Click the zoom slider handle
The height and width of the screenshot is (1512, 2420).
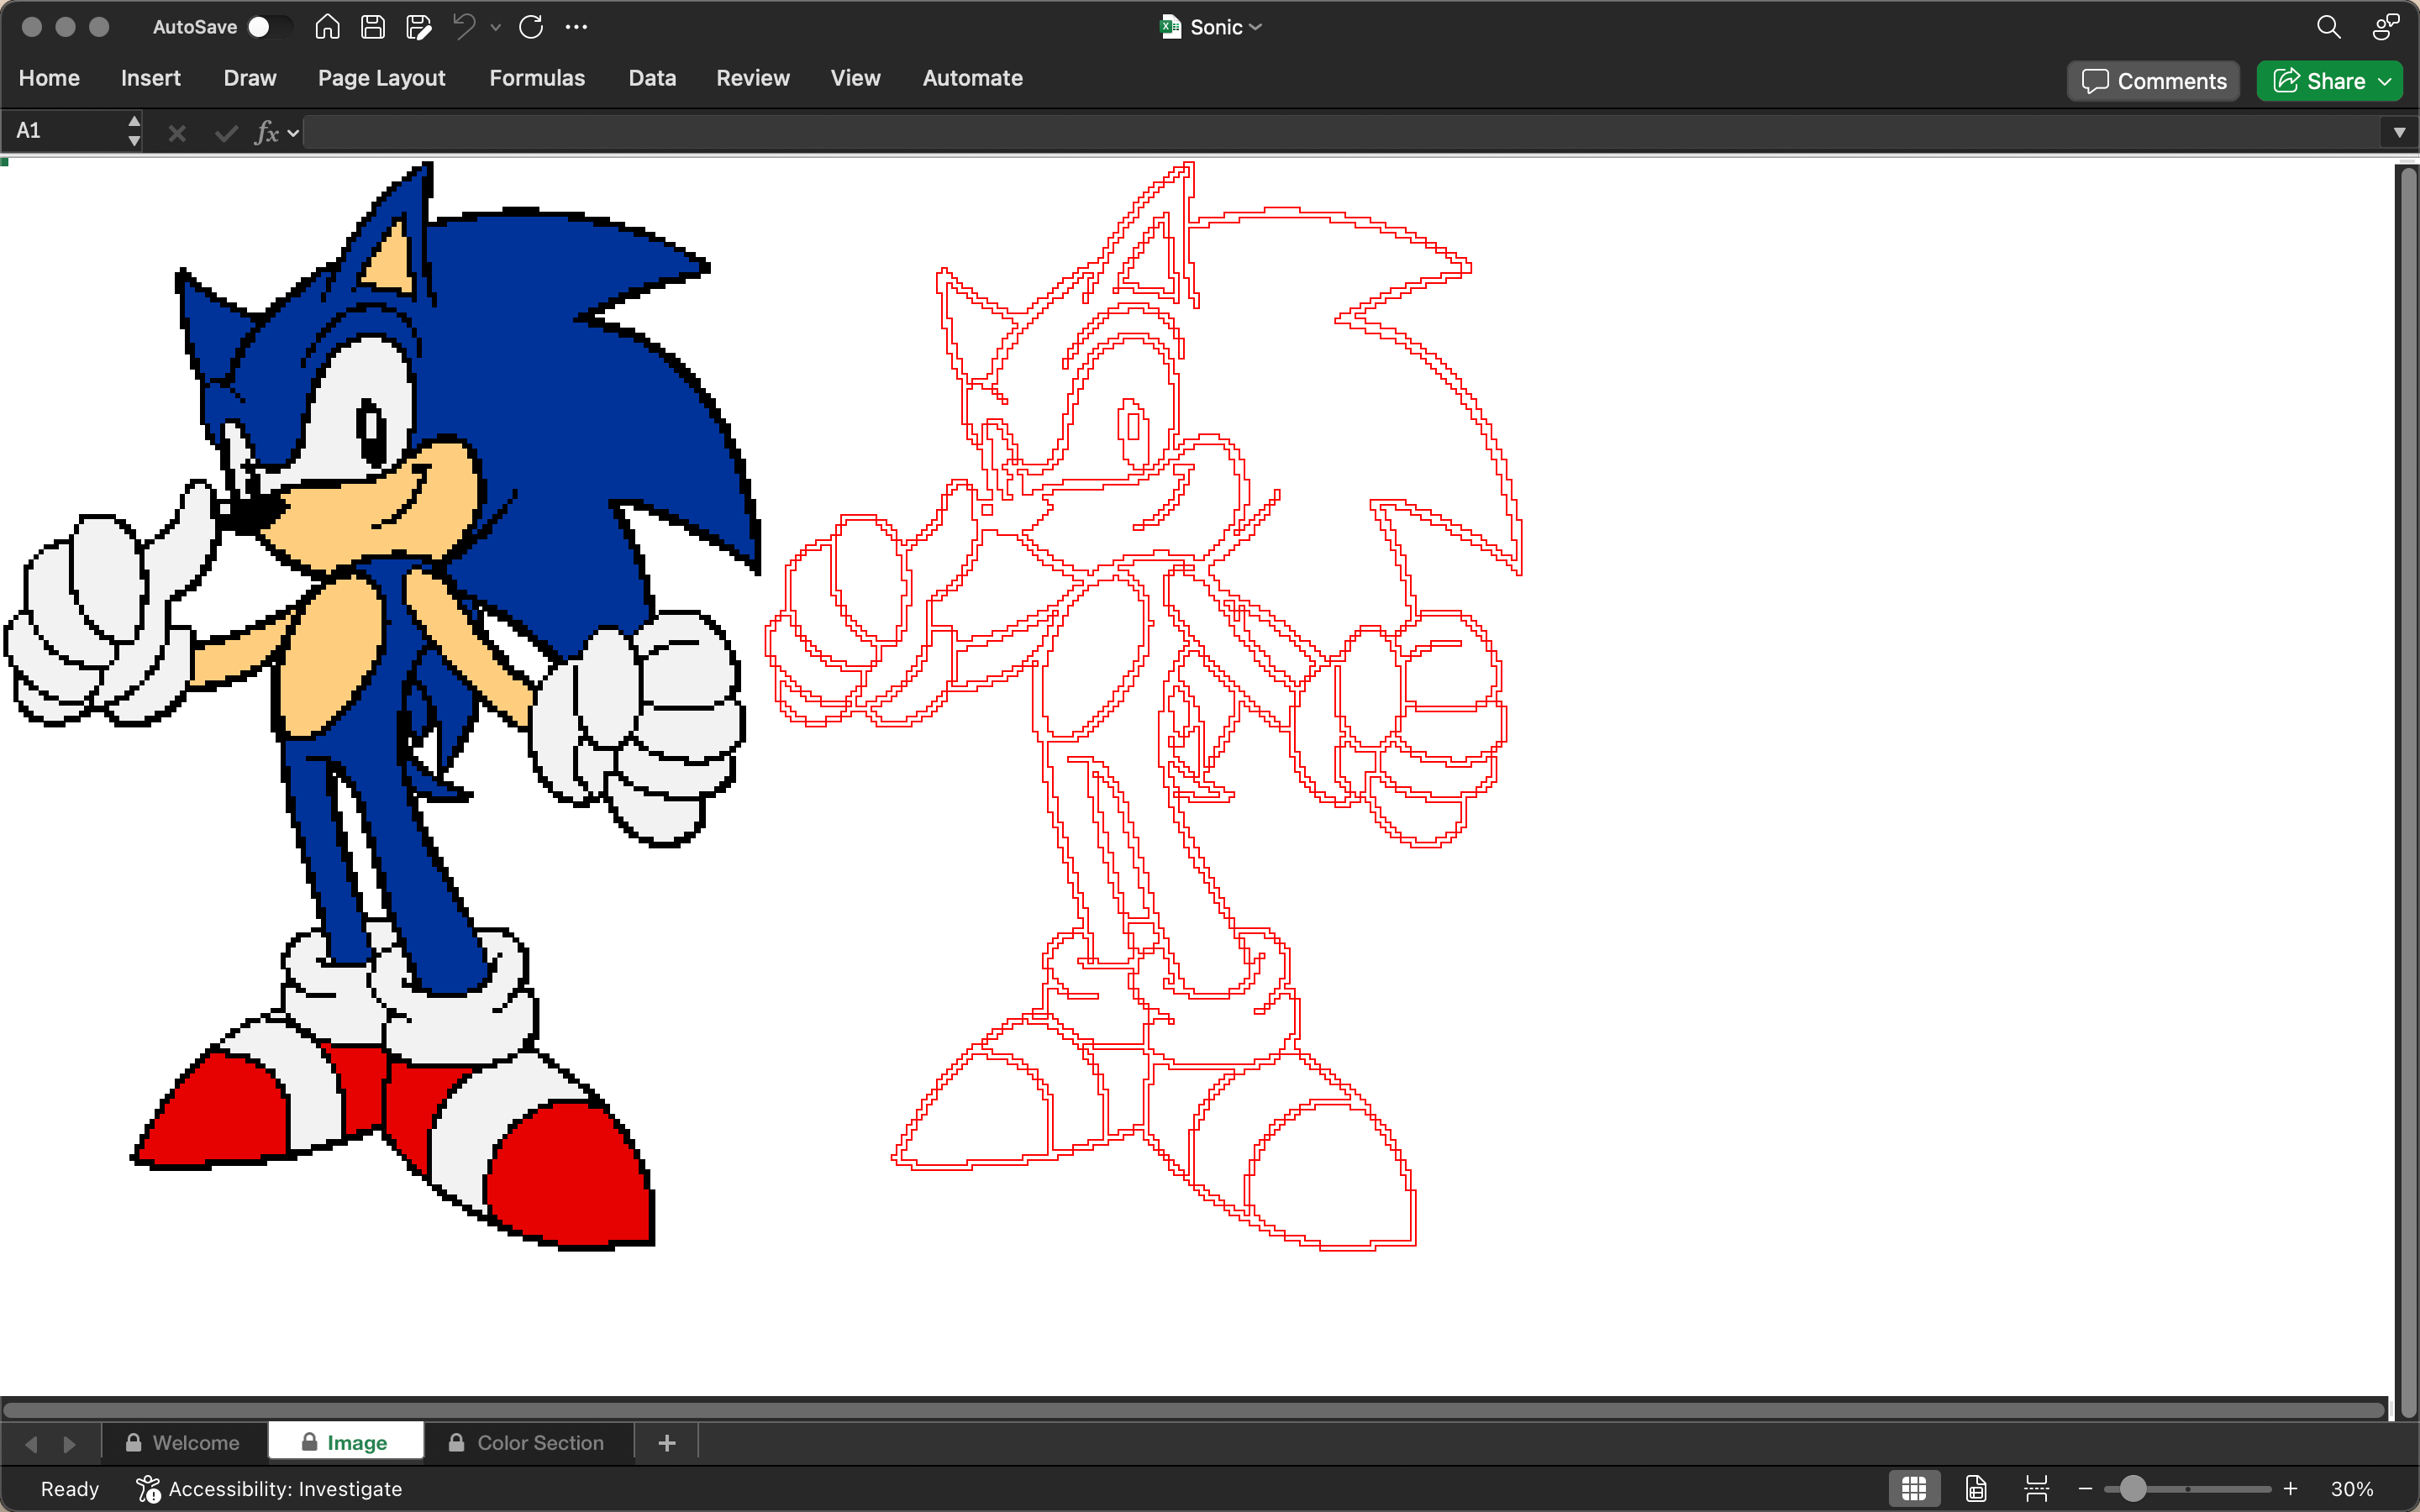click(x=2132, y=1489)
